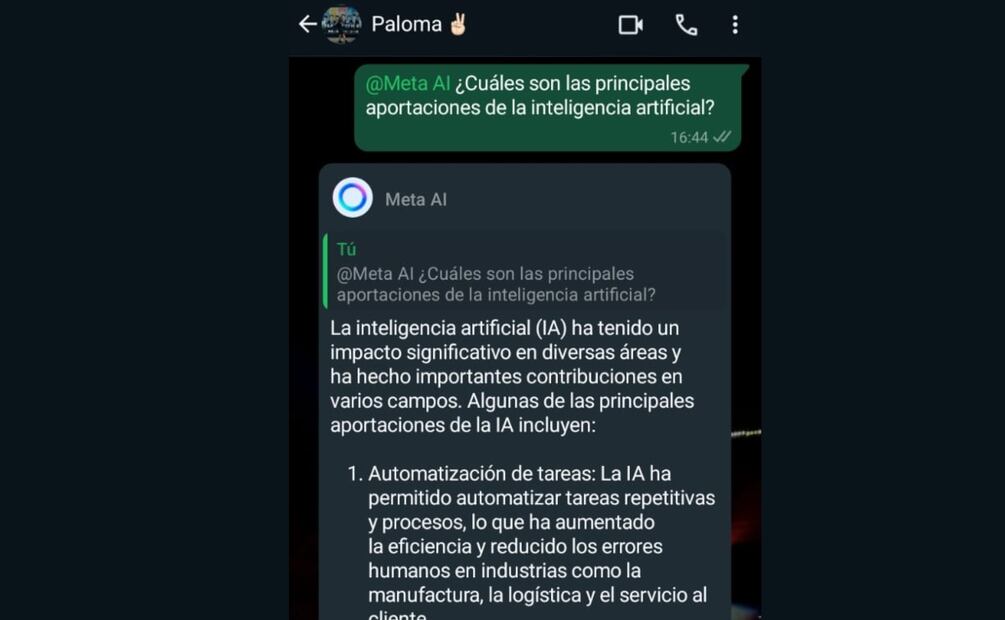Check the double-tick read status icon
Image resolution: width=1005 pixels, height=620 pixels.
coord(722,137)
